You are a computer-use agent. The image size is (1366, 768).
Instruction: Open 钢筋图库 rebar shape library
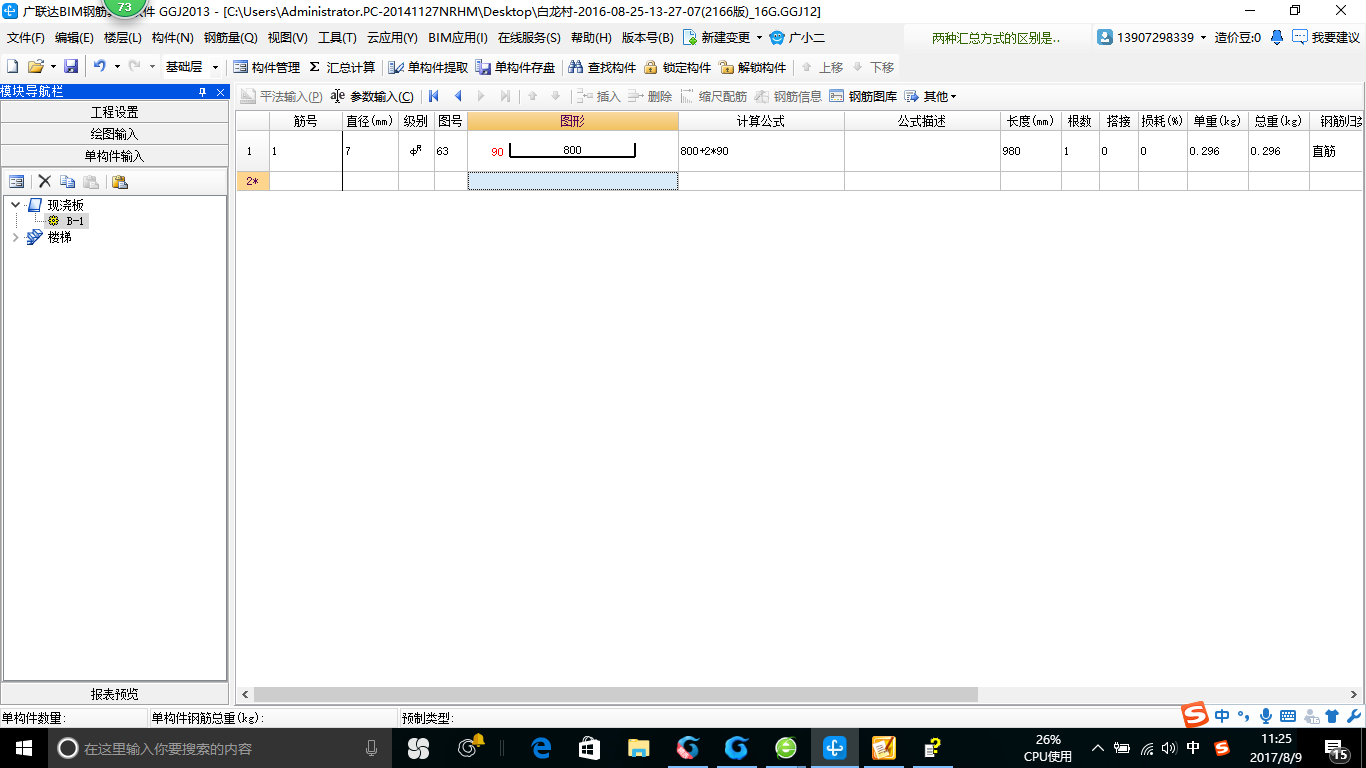click(x=863, y=97)
